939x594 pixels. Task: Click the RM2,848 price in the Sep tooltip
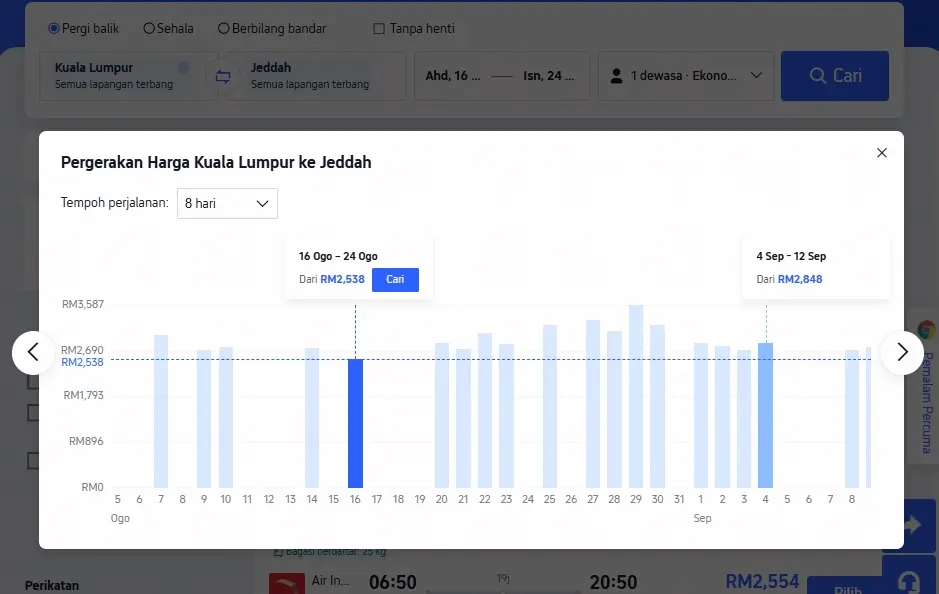(799, 279)
